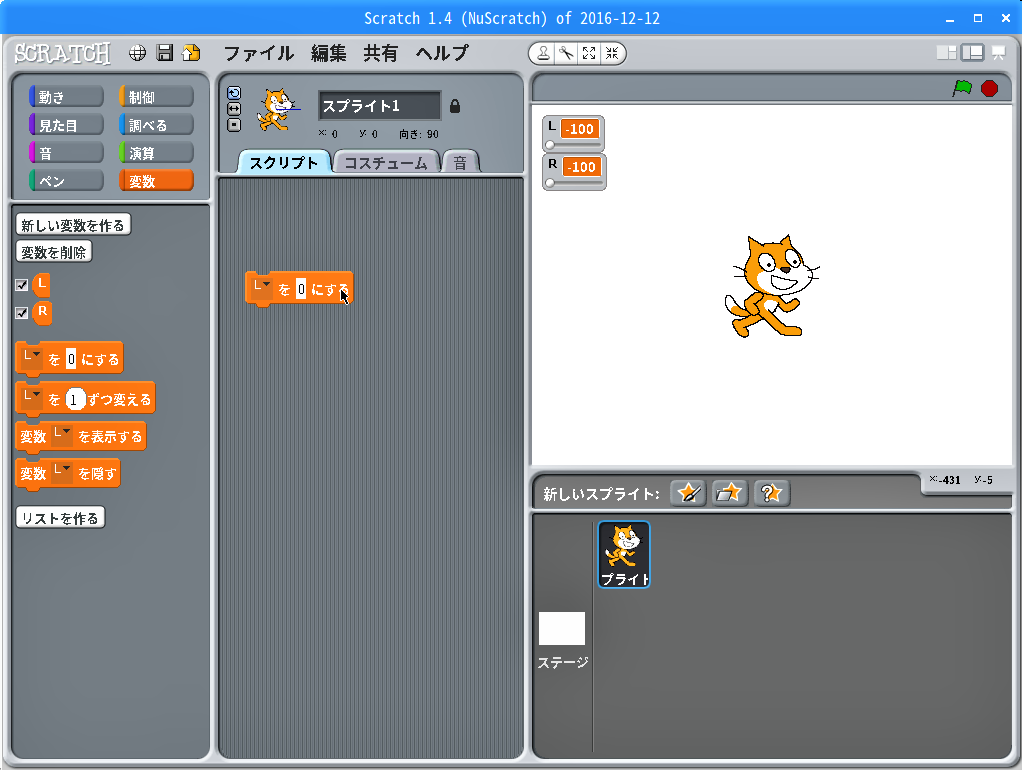Viewport: 1022px width, 770px height.
Task: Open the 編集 menu
Action: 328,53
